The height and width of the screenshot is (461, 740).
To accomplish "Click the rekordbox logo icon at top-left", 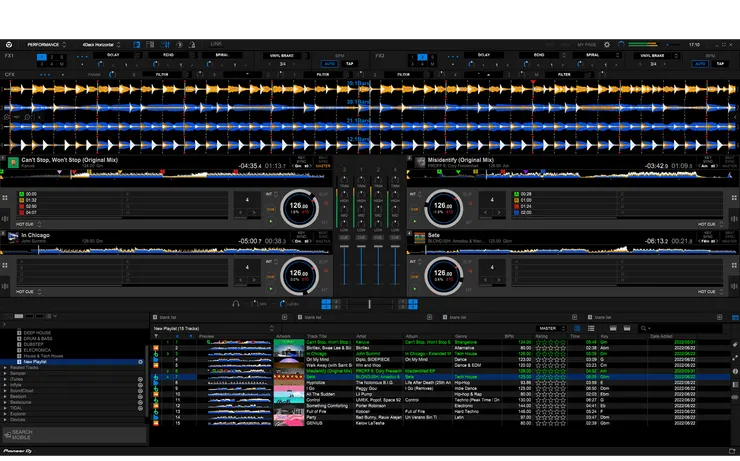I will [x=9, y=44].
